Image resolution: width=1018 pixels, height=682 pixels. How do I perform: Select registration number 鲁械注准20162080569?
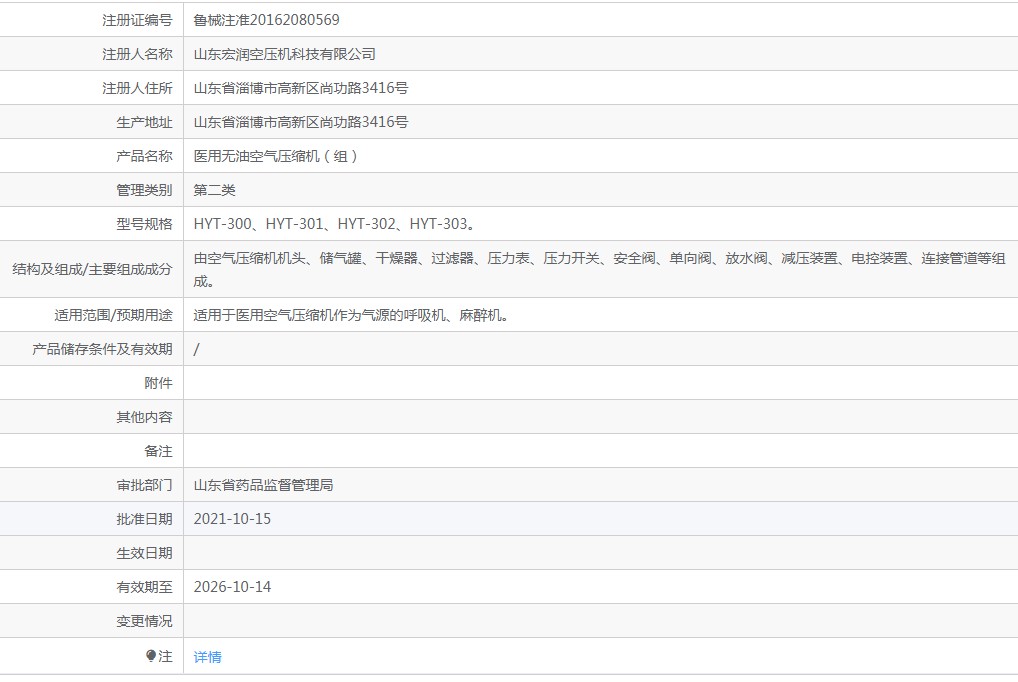[266, 20]
